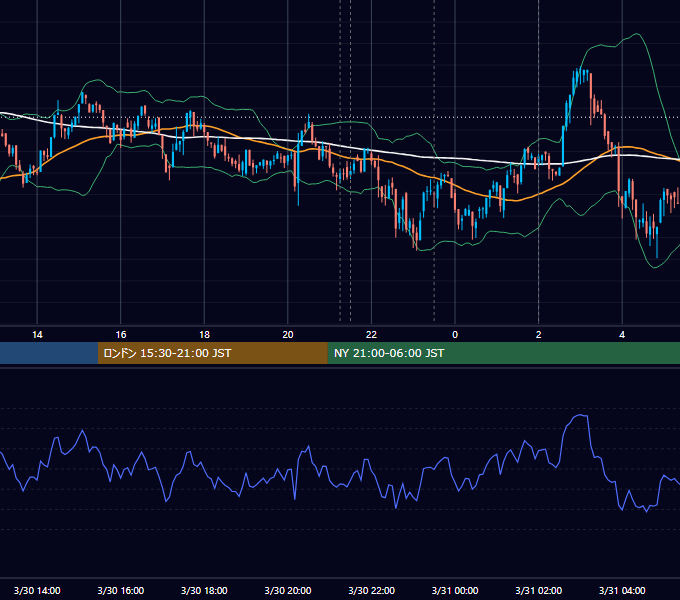Click the 3/30 22:00 date label
Image resolution: width=680 pixels, height=600 pixels.
click(372, 590)
